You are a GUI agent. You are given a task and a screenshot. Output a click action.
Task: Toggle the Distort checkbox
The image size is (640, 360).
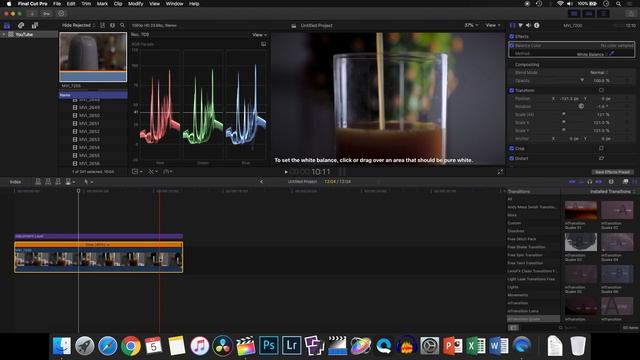click(511, 158)
